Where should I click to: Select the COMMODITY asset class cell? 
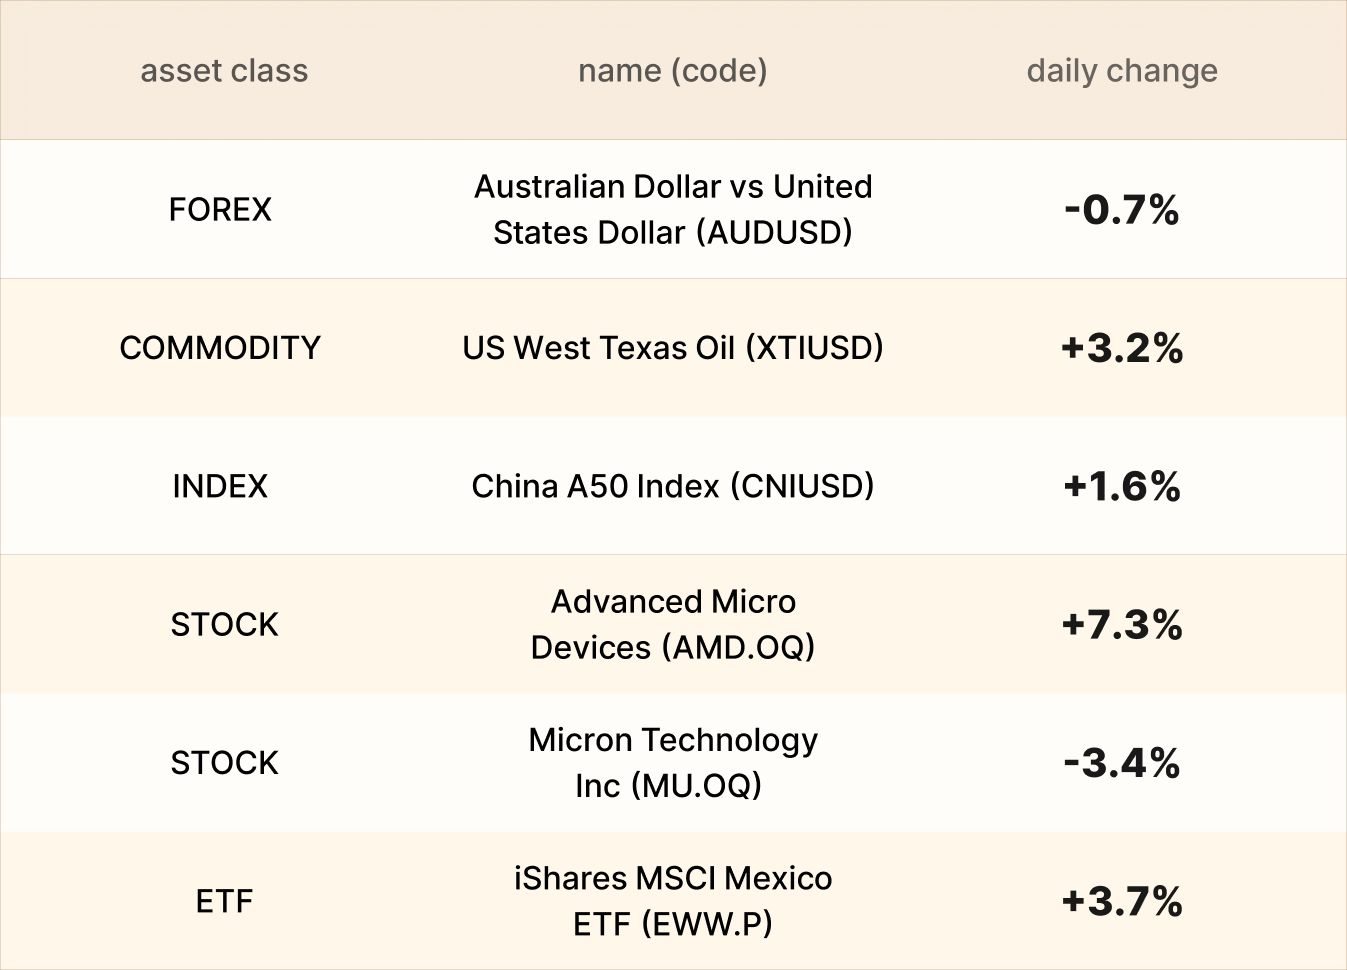(220, 348)
